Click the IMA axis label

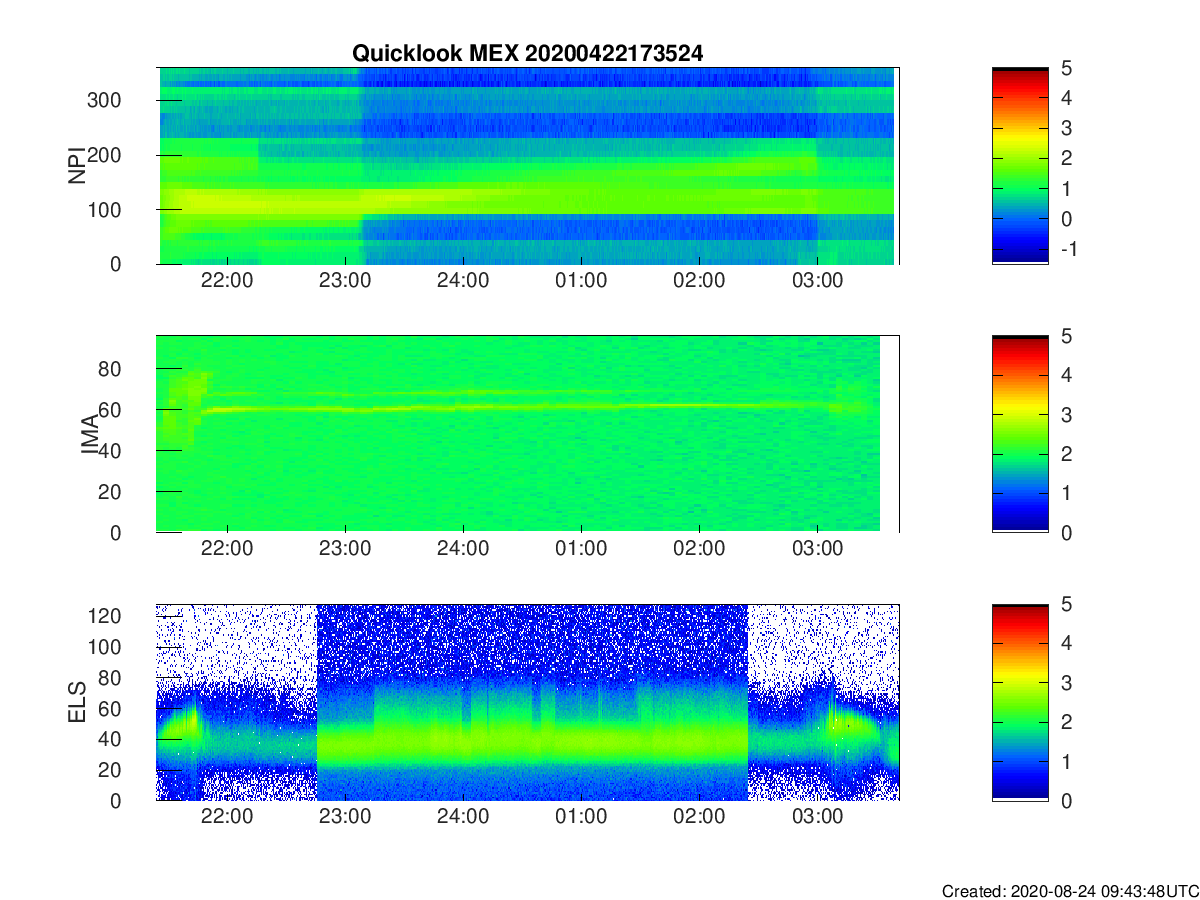[x=91, y=434]
